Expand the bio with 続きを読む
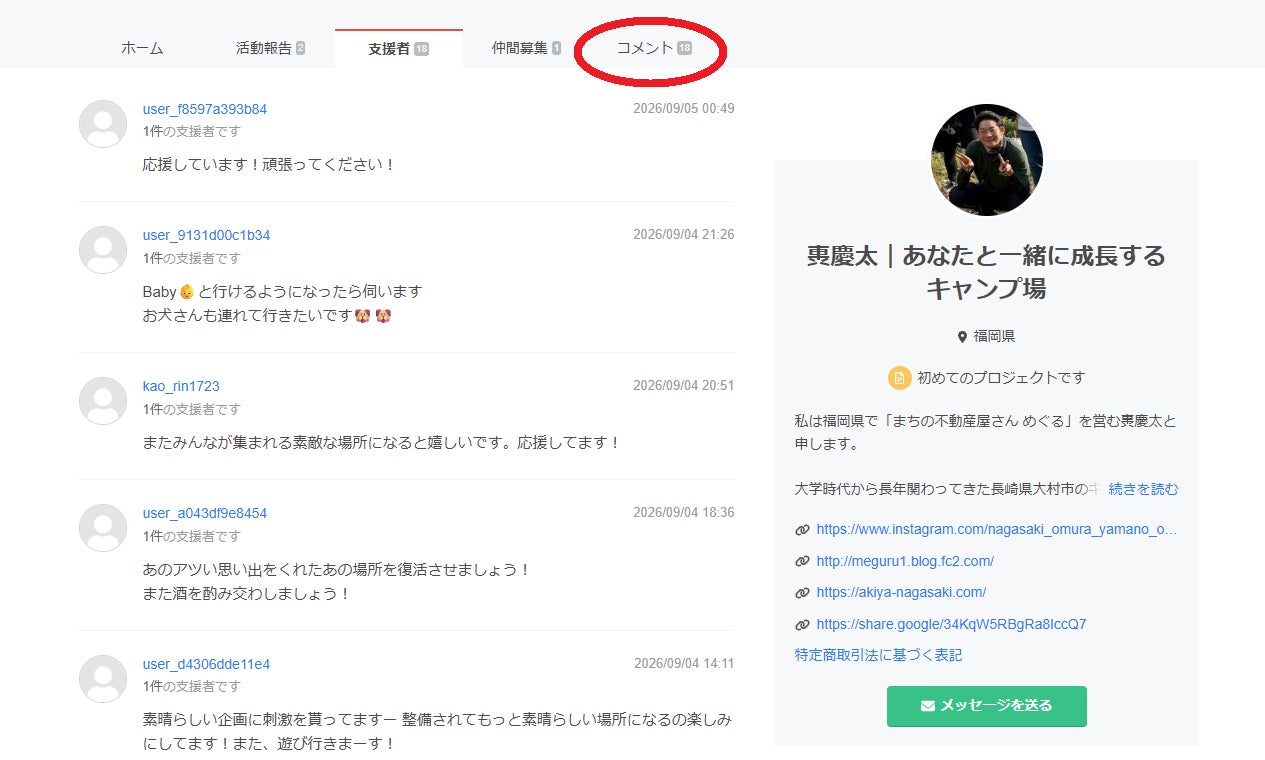This screenshot has width=1265, height=760. (1144, 489)
